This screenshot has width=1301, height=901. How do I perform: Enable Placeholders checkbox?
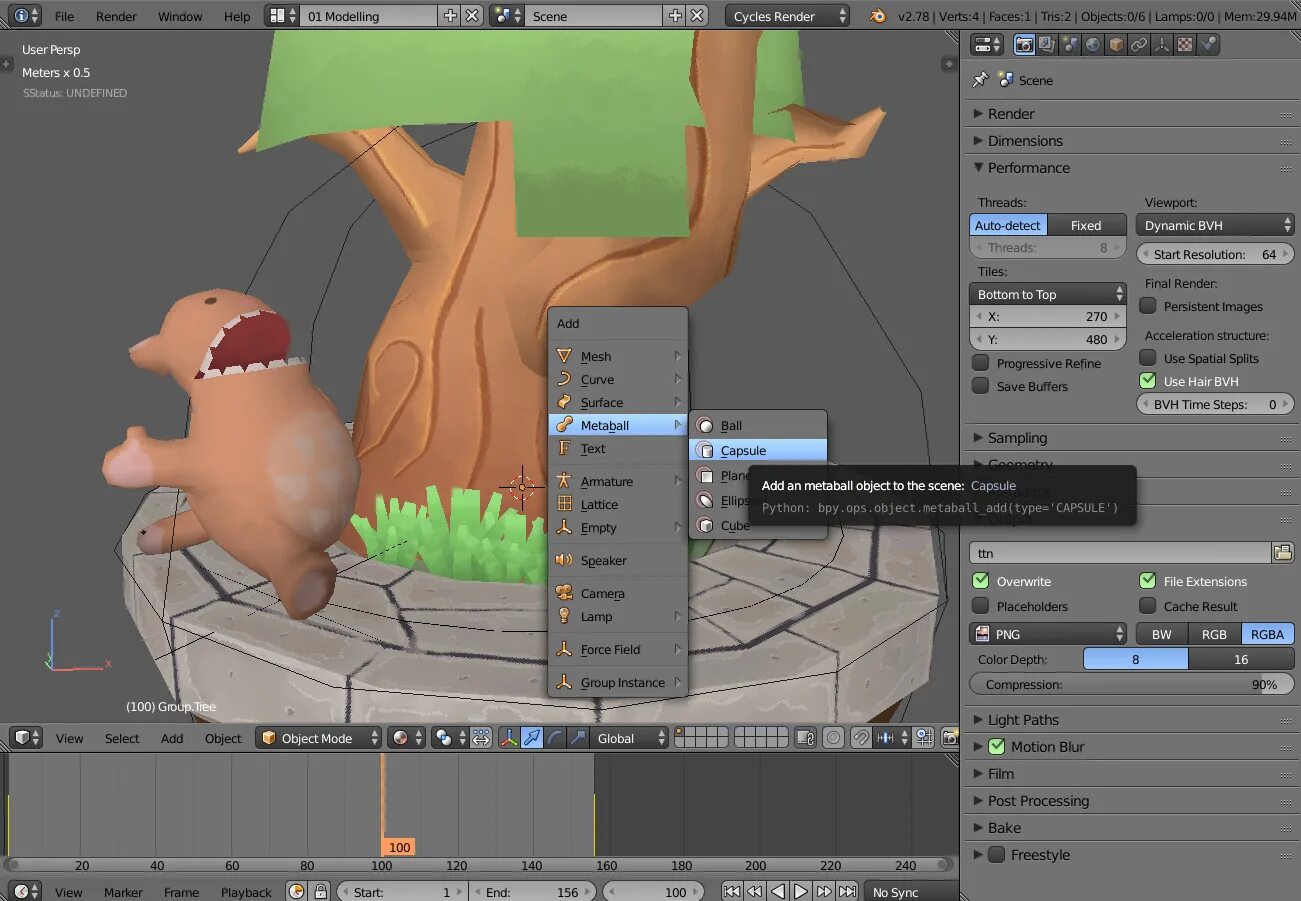coord(981,606)
